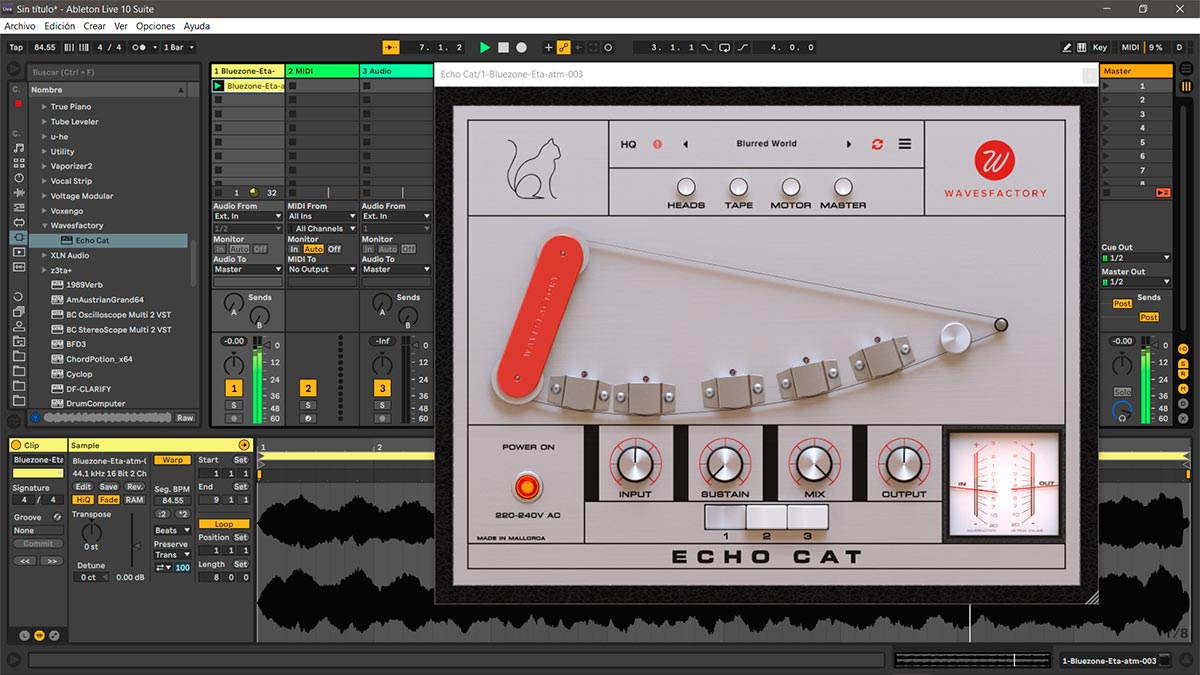Viewport: 1200px width, 675px height.
Task: Open the Ver menu
Action: (121, 26)
